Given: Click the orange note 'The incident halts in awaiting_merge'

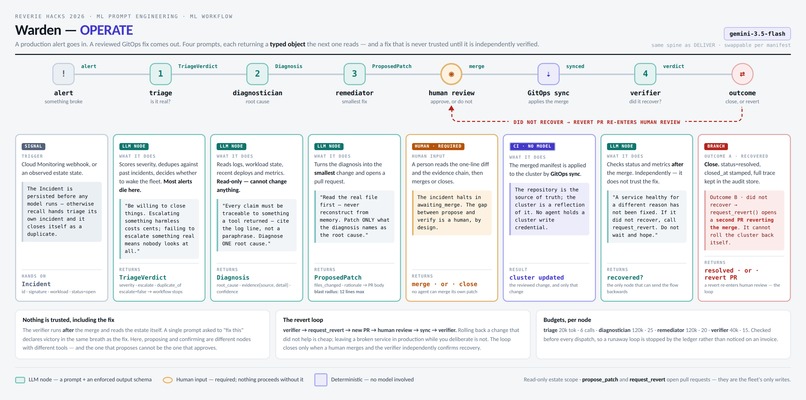Looking at the screenshot, I should [451, 213].
